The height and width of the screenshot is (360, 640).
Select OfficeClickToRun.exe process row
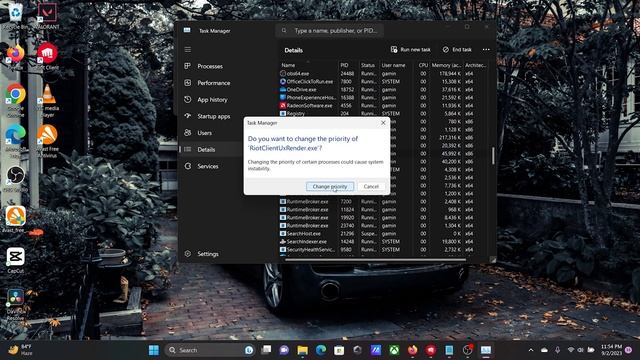pos(384,82)
